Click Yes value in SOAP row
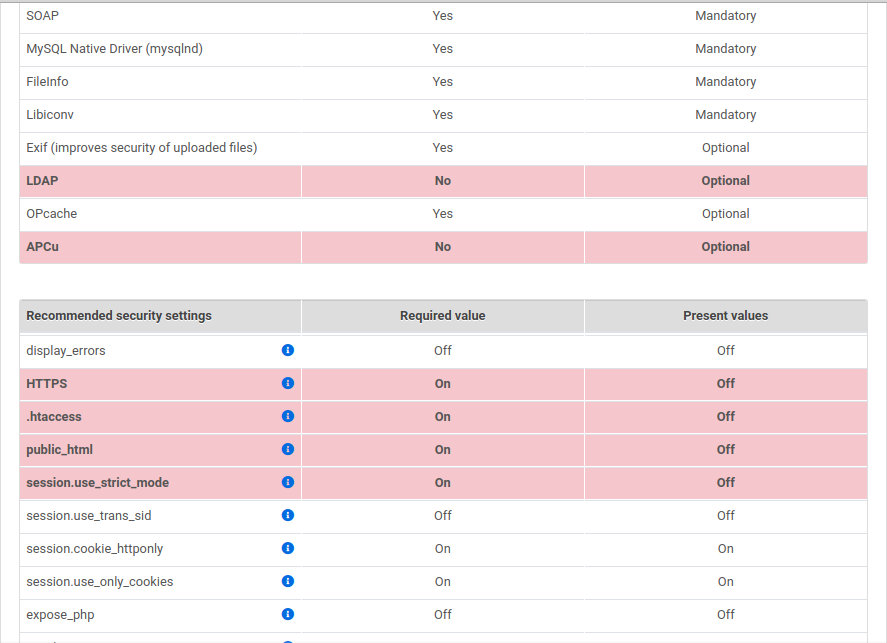 pos(443,16)
